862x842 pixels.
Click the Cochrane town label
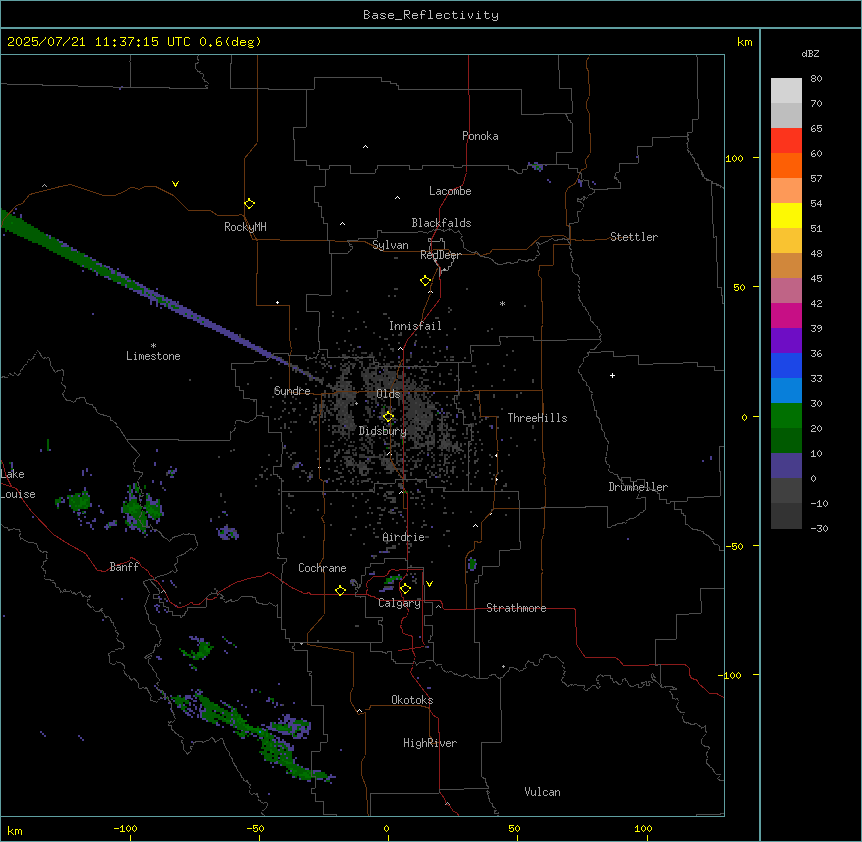coord(322,568)
